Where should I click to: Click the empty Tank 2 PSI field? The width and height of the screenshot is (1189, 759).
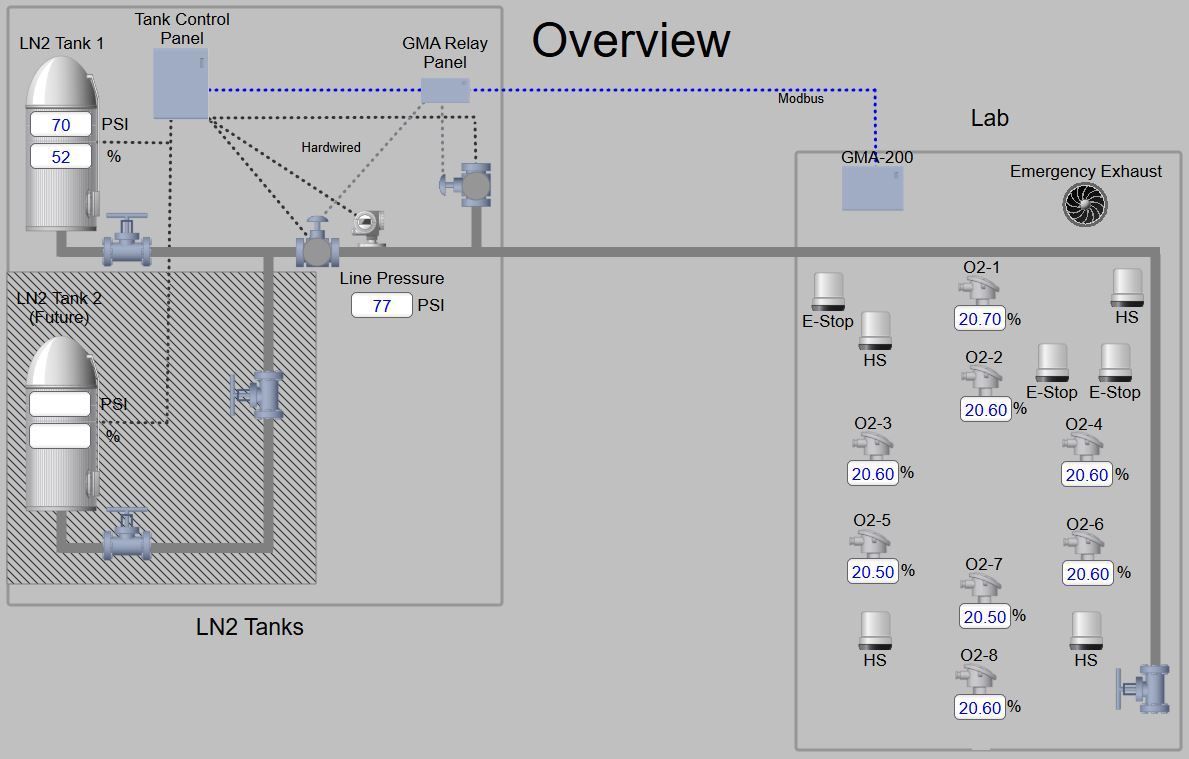click(60, 403)
